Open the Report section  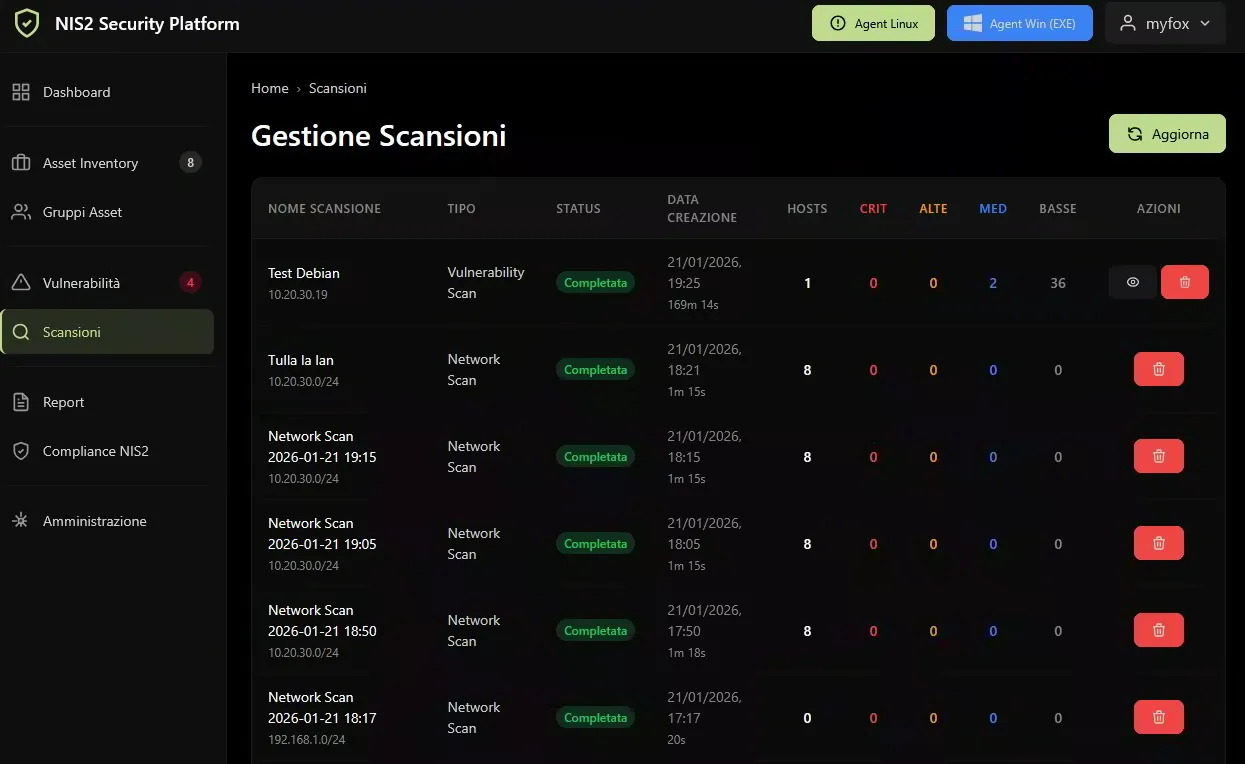point(63,402)
